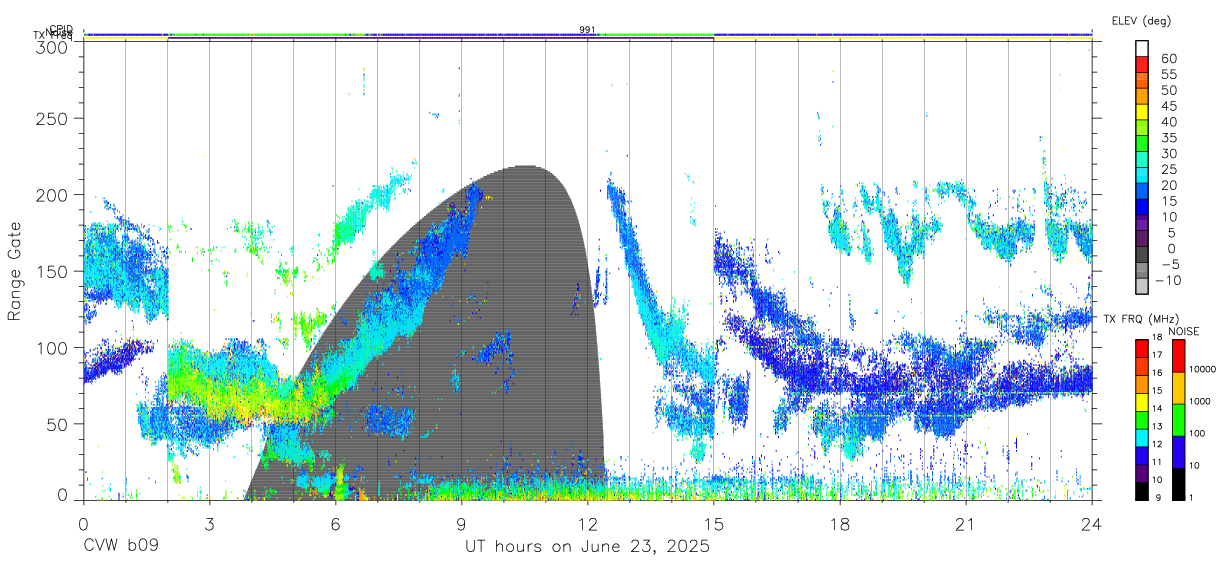Click the black 9-10 MHz TX FRQ swatch
Image resolution: width=1228 pixels, height=567 pixels.
[x=1142, y=491]
